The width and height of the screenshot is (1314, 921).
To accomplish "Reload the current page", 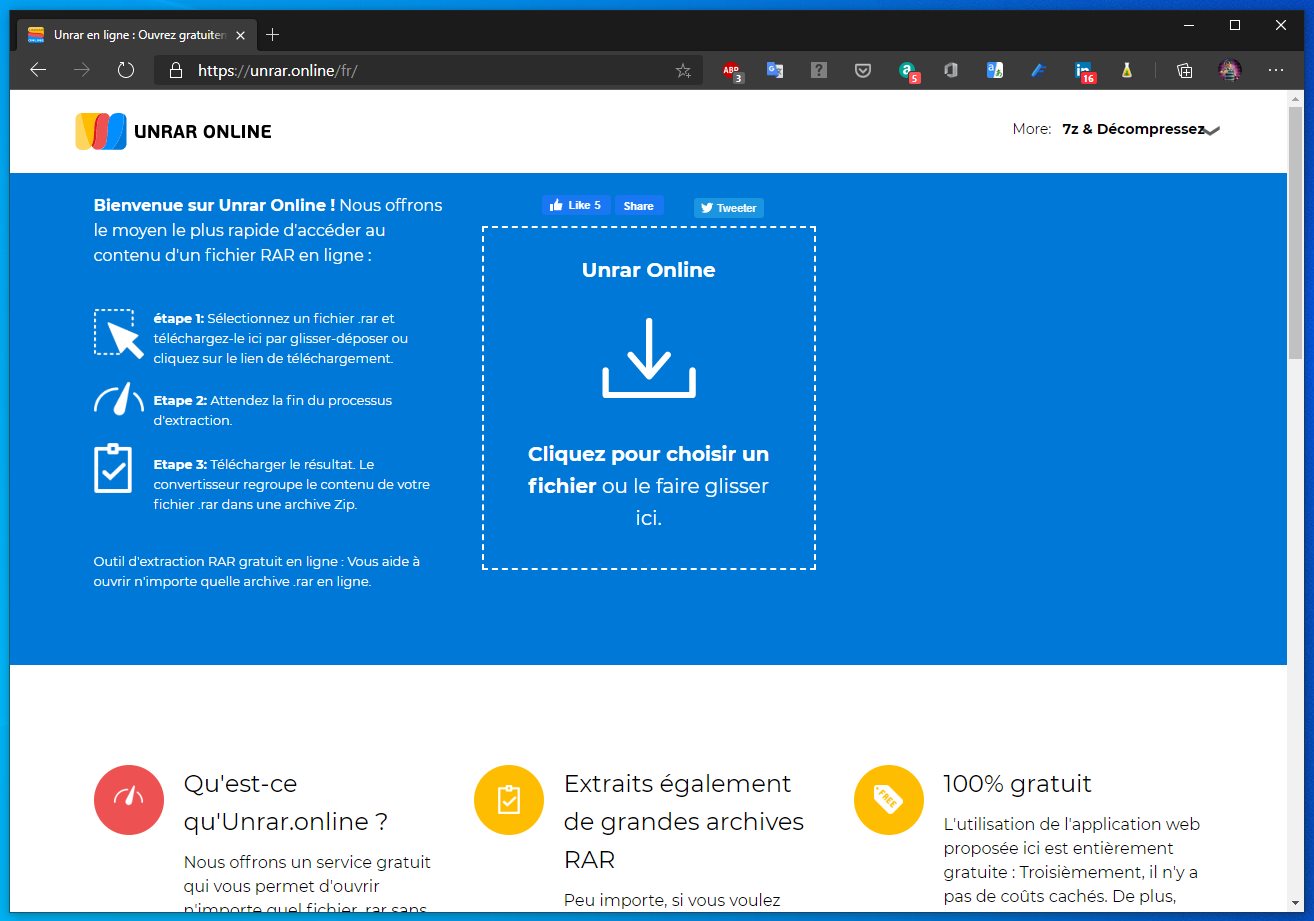I will tap(126, 70).
